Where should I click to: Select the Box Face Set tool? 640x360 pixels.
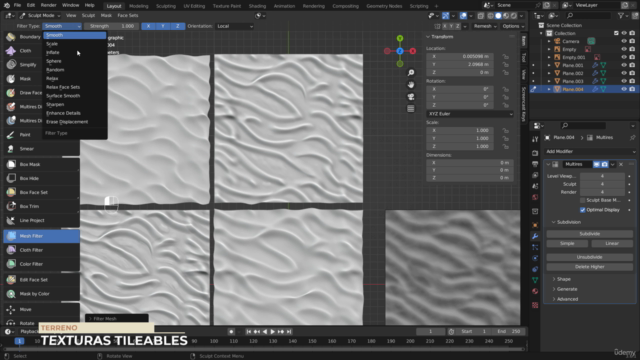41,192
